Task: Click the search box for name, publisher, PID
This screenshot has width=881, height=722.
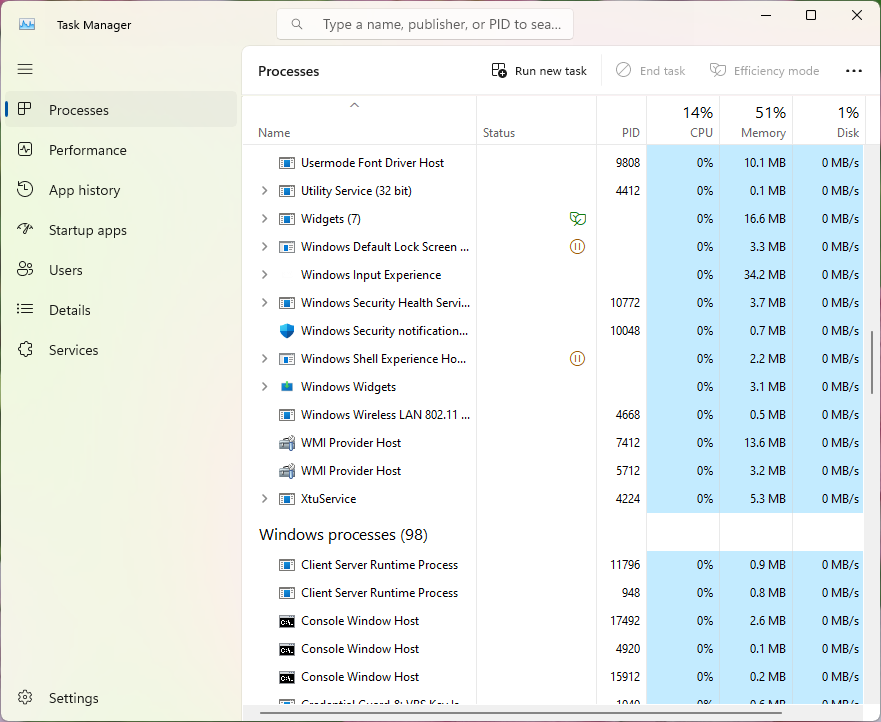Action: [x=425, y=24]
